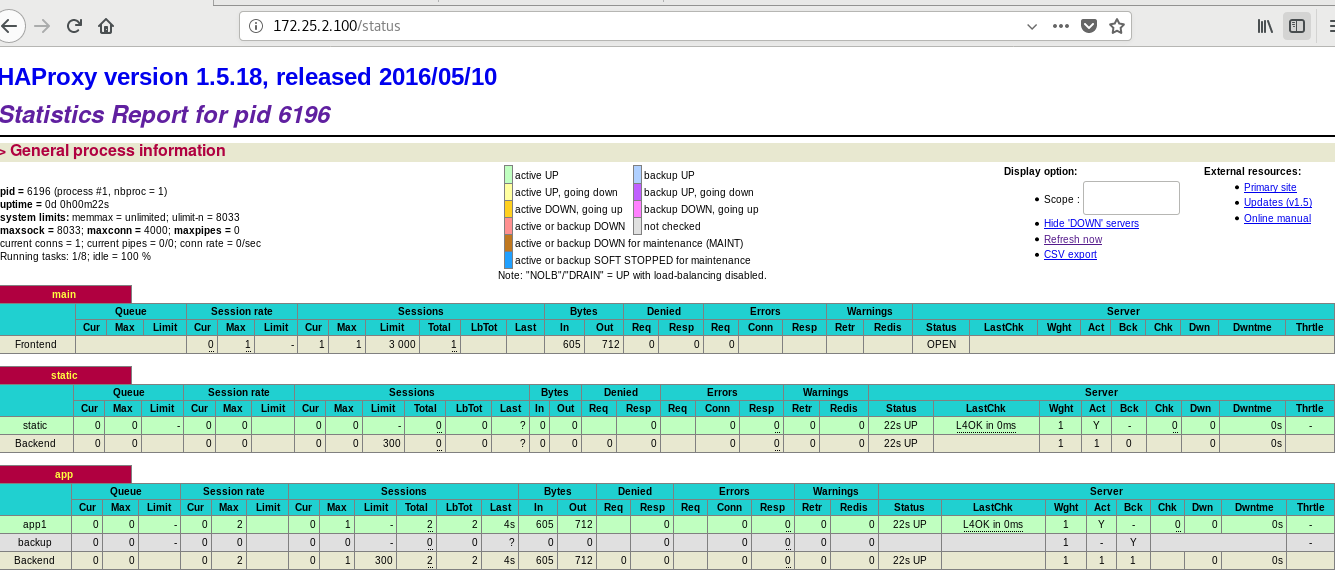
Task: Open the Online manual link
Action: 1277,218
